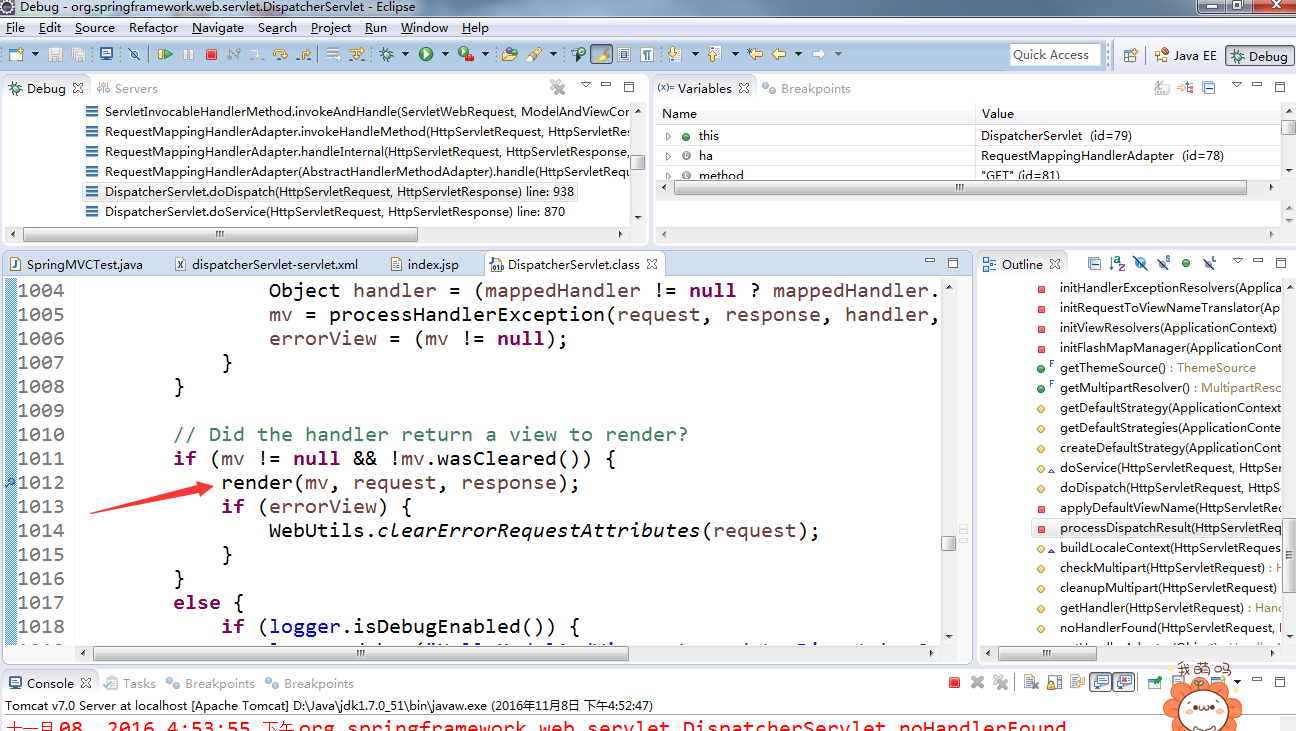The height and width of the screenshot is (731, 1296).
Task: Switch to dispatcherServlet-servlet.xml editor tab
Action: coord(266,264)
